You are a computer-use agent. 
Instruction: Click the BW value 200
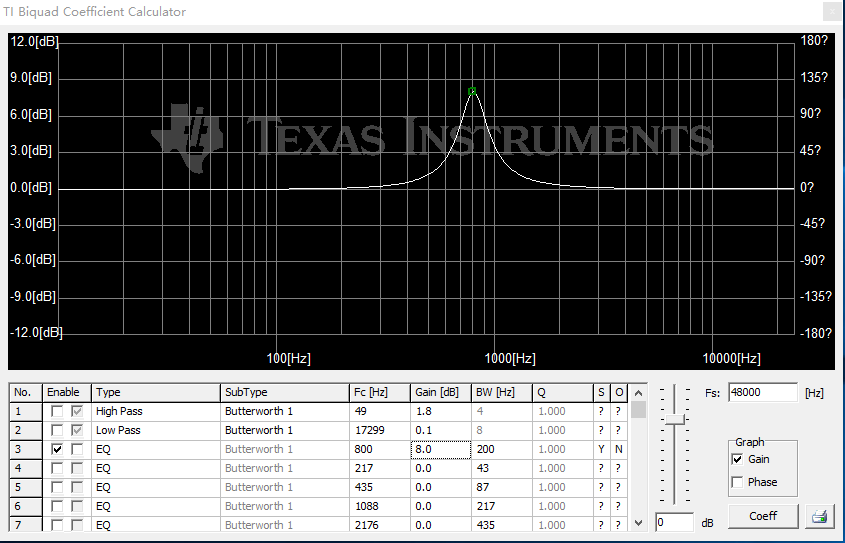pyautogui.click(x=502, y=449)
